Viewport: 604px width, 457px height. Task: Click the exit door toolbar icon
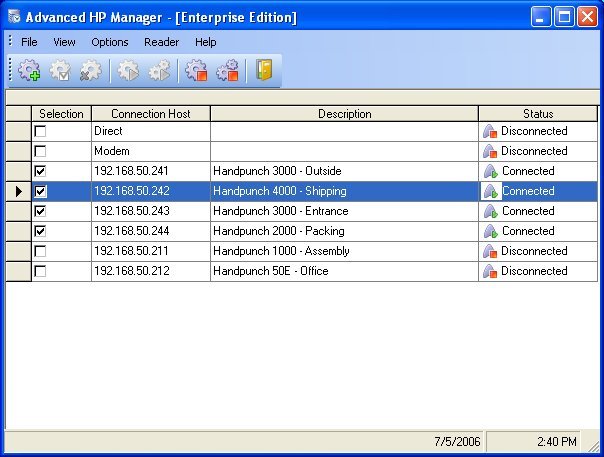(x=264, y=71)
